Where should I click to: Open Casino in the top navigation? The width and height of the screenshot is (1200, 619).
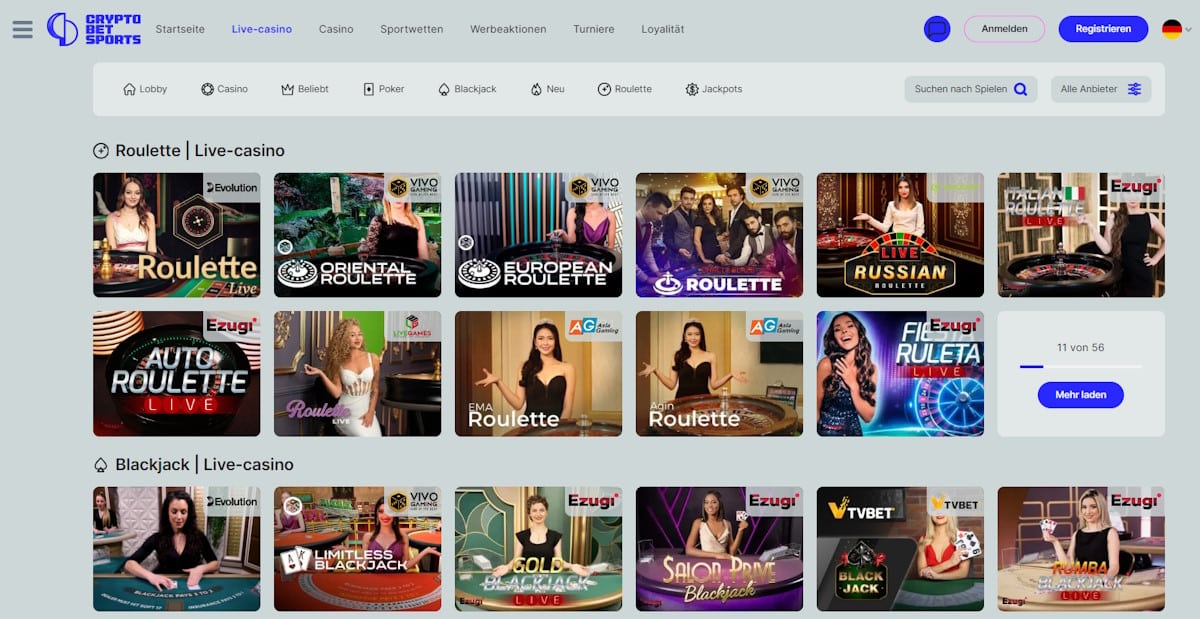336,29
